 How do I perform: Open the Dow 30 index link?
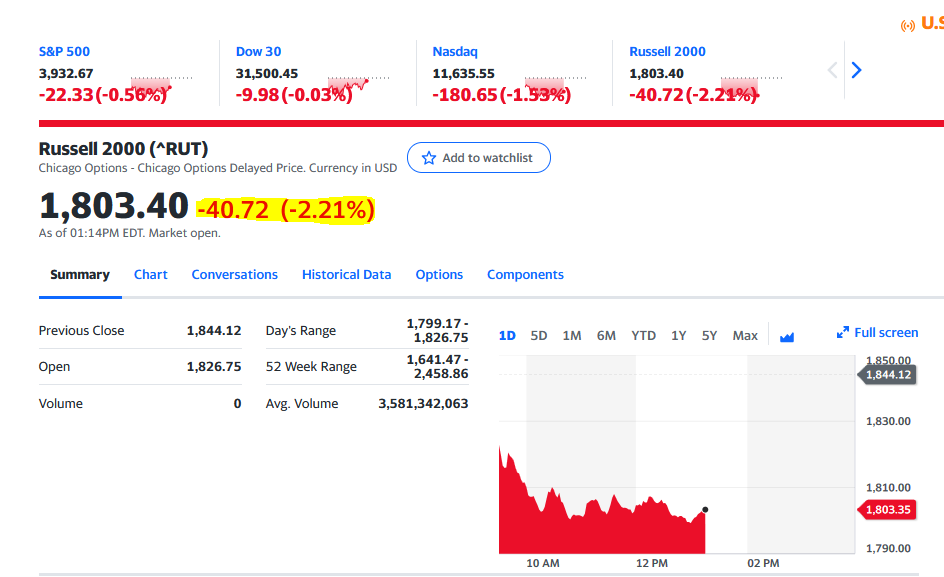(258, 52)
